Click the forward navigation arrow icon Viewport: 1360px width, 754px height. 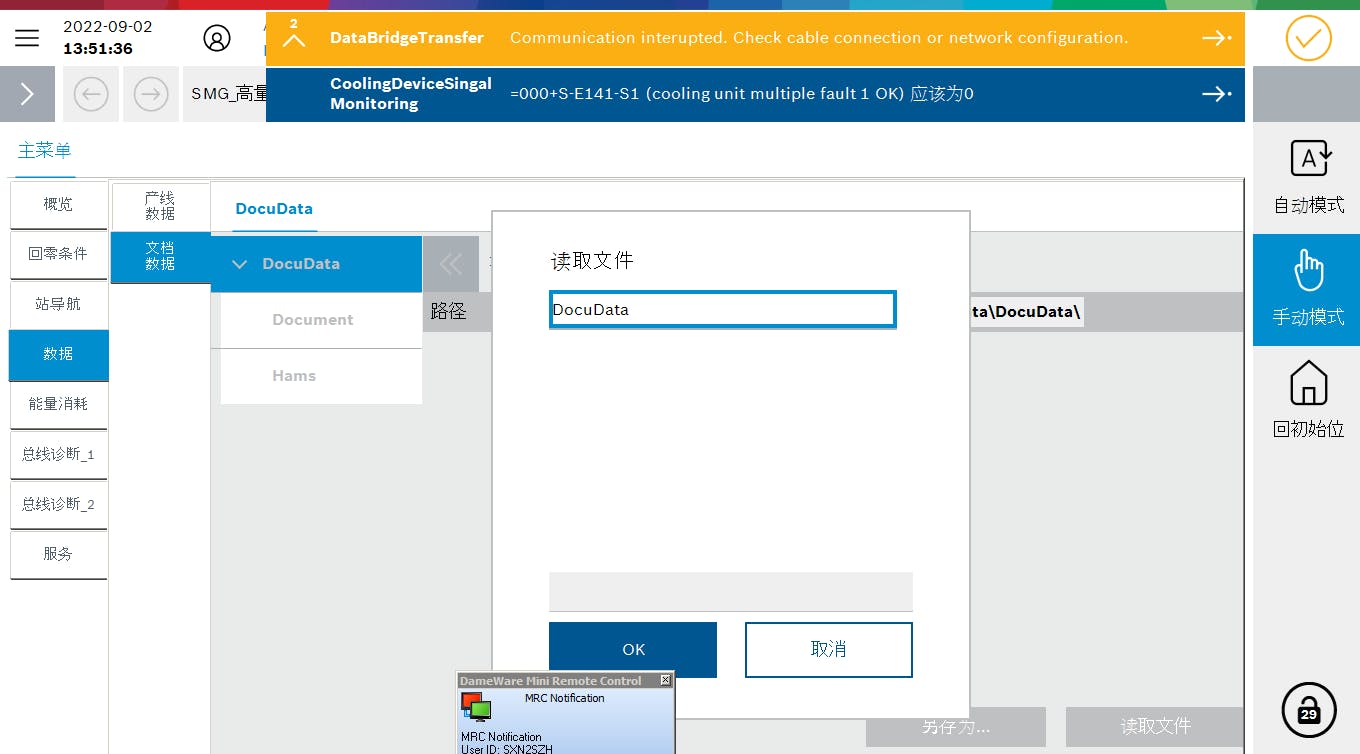[151, 94]
